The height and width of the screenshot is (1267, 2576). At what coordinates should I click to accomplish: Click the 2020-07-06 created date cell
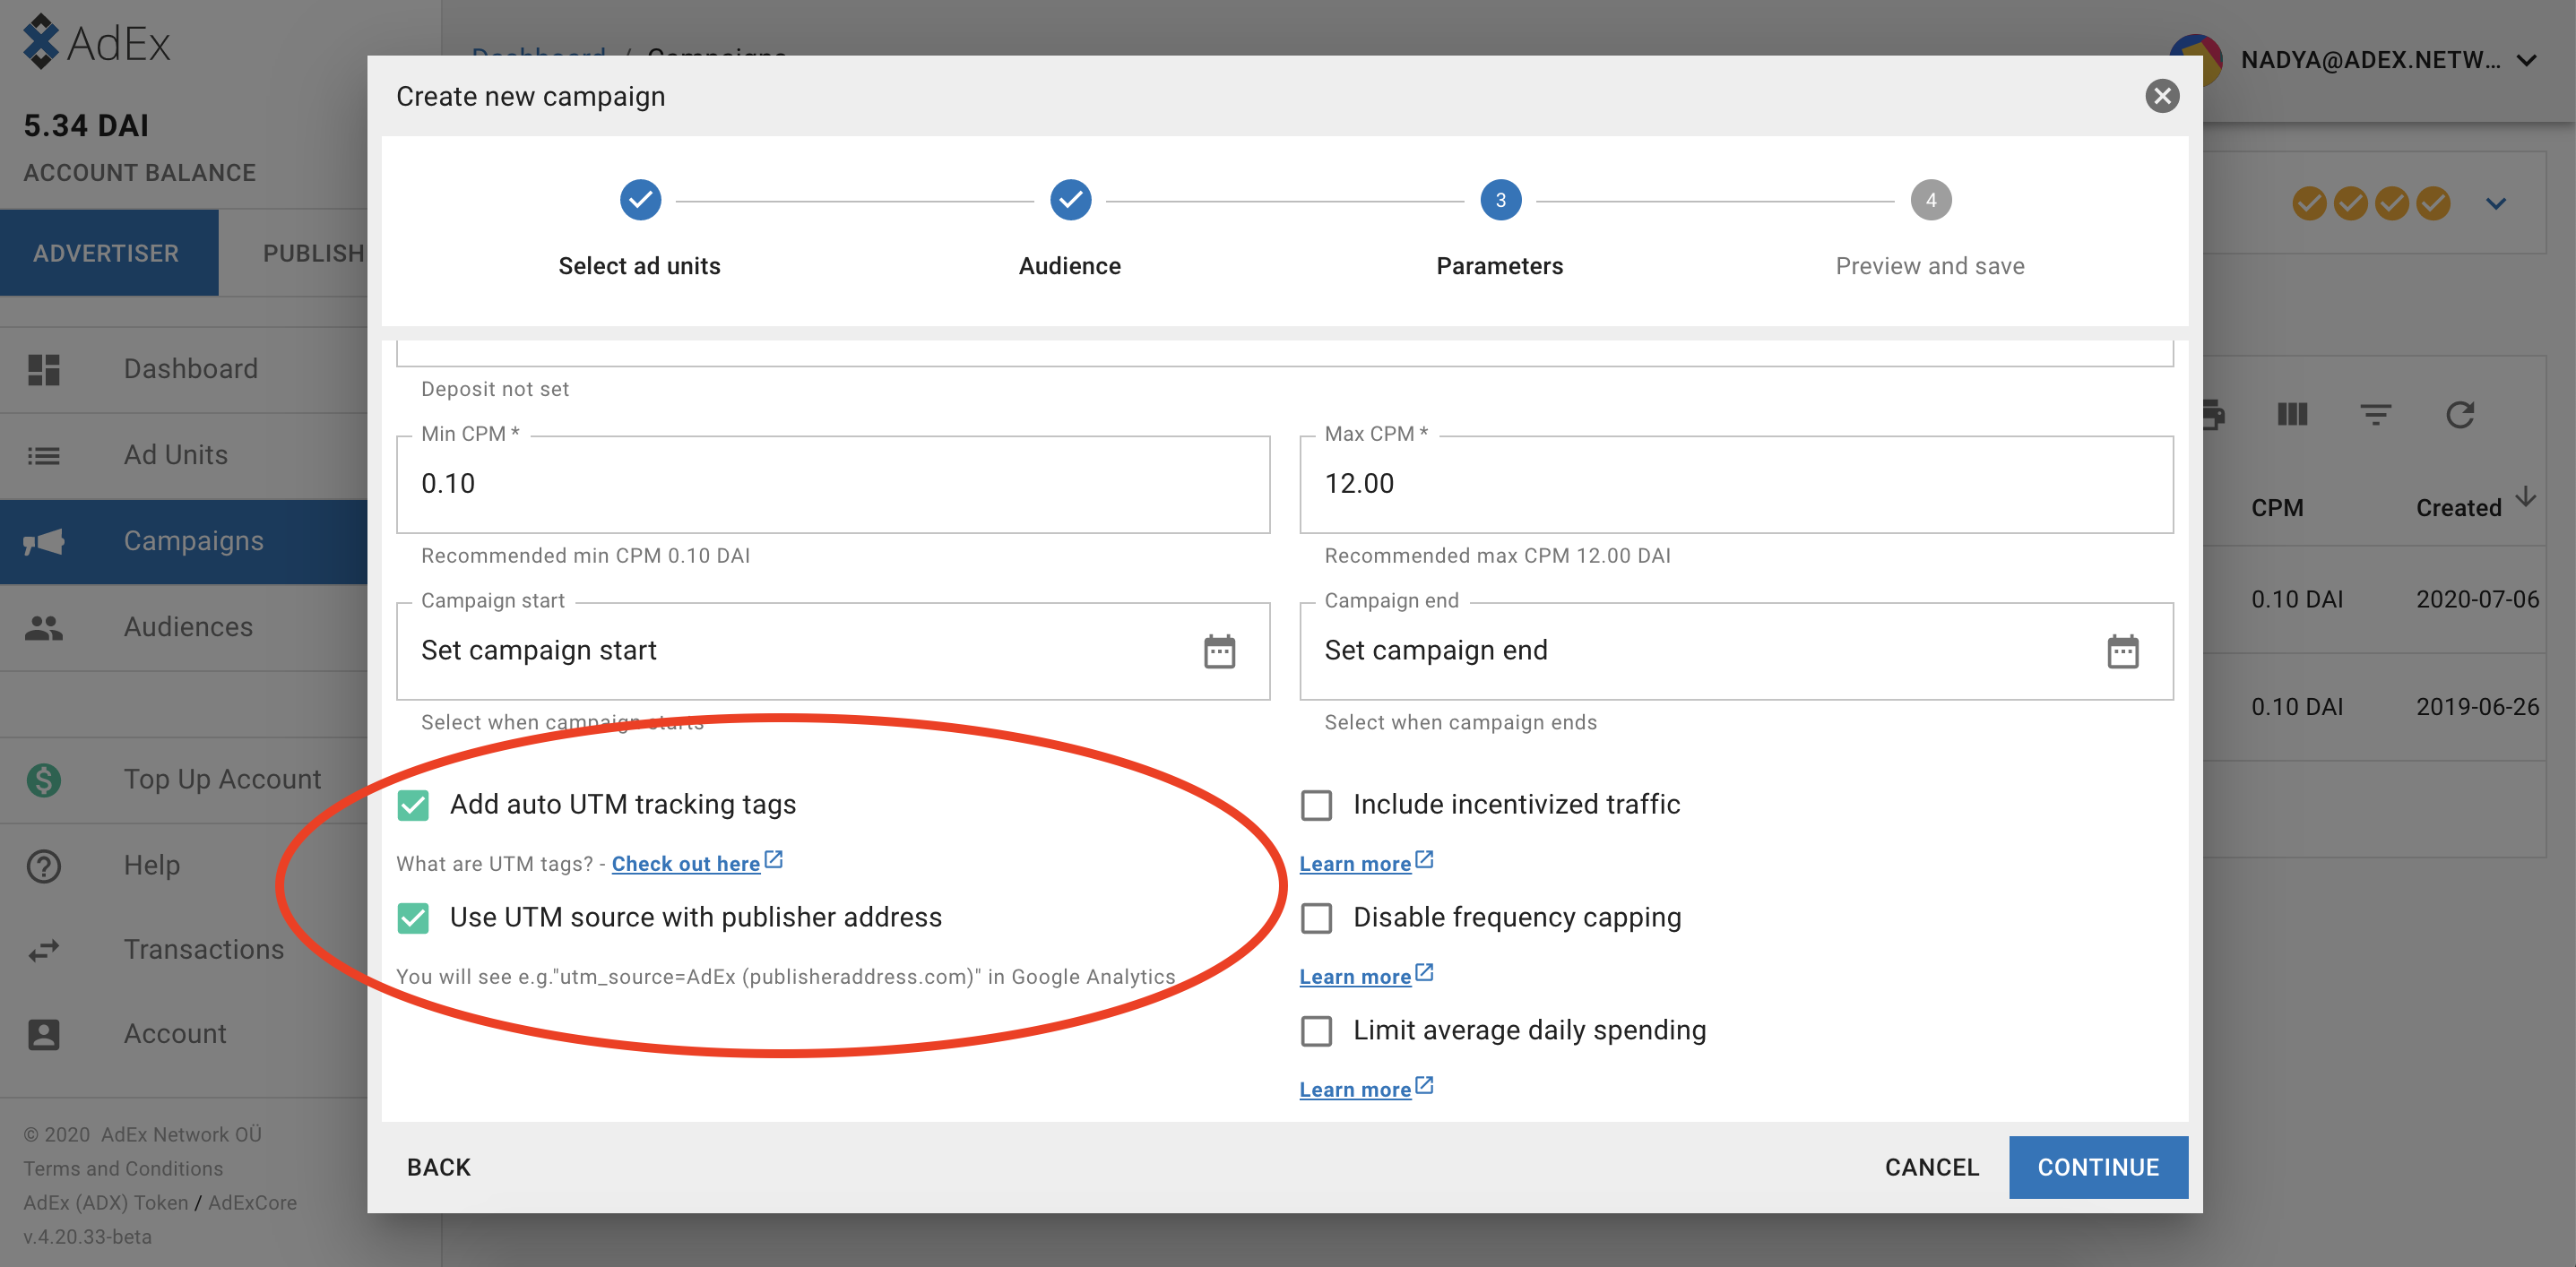pos(2477,600)
